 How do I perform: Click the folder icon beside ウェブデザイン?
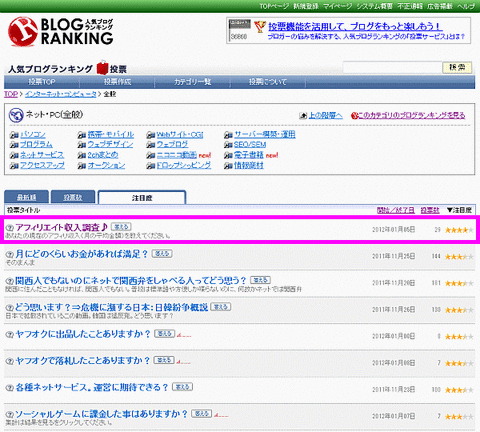point(82,145)
